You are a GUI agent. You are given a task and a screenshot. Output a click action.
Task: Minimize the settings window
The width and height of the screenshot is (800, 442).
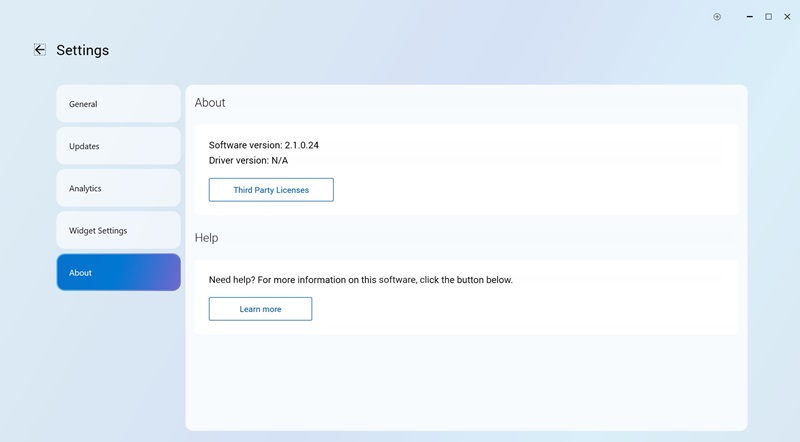pos(750,17)
